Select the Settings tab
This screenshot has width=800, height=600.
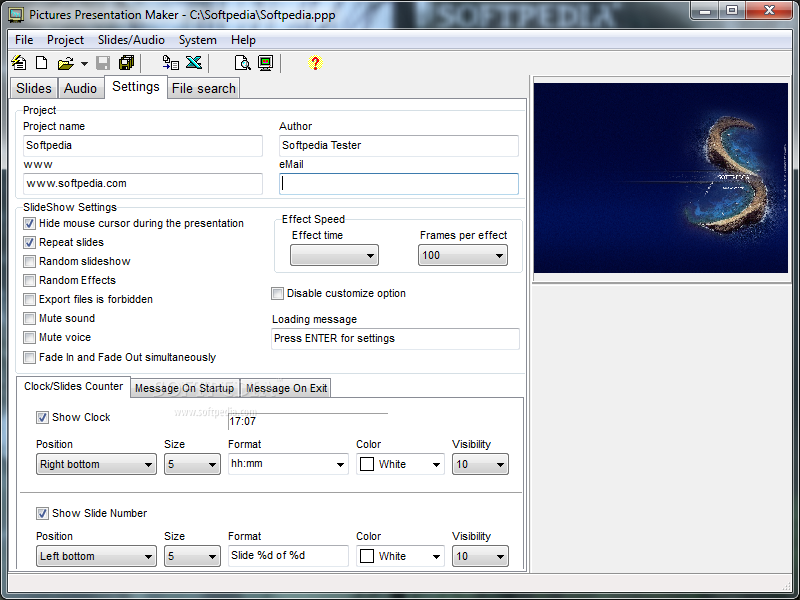[x=136, y=87]
